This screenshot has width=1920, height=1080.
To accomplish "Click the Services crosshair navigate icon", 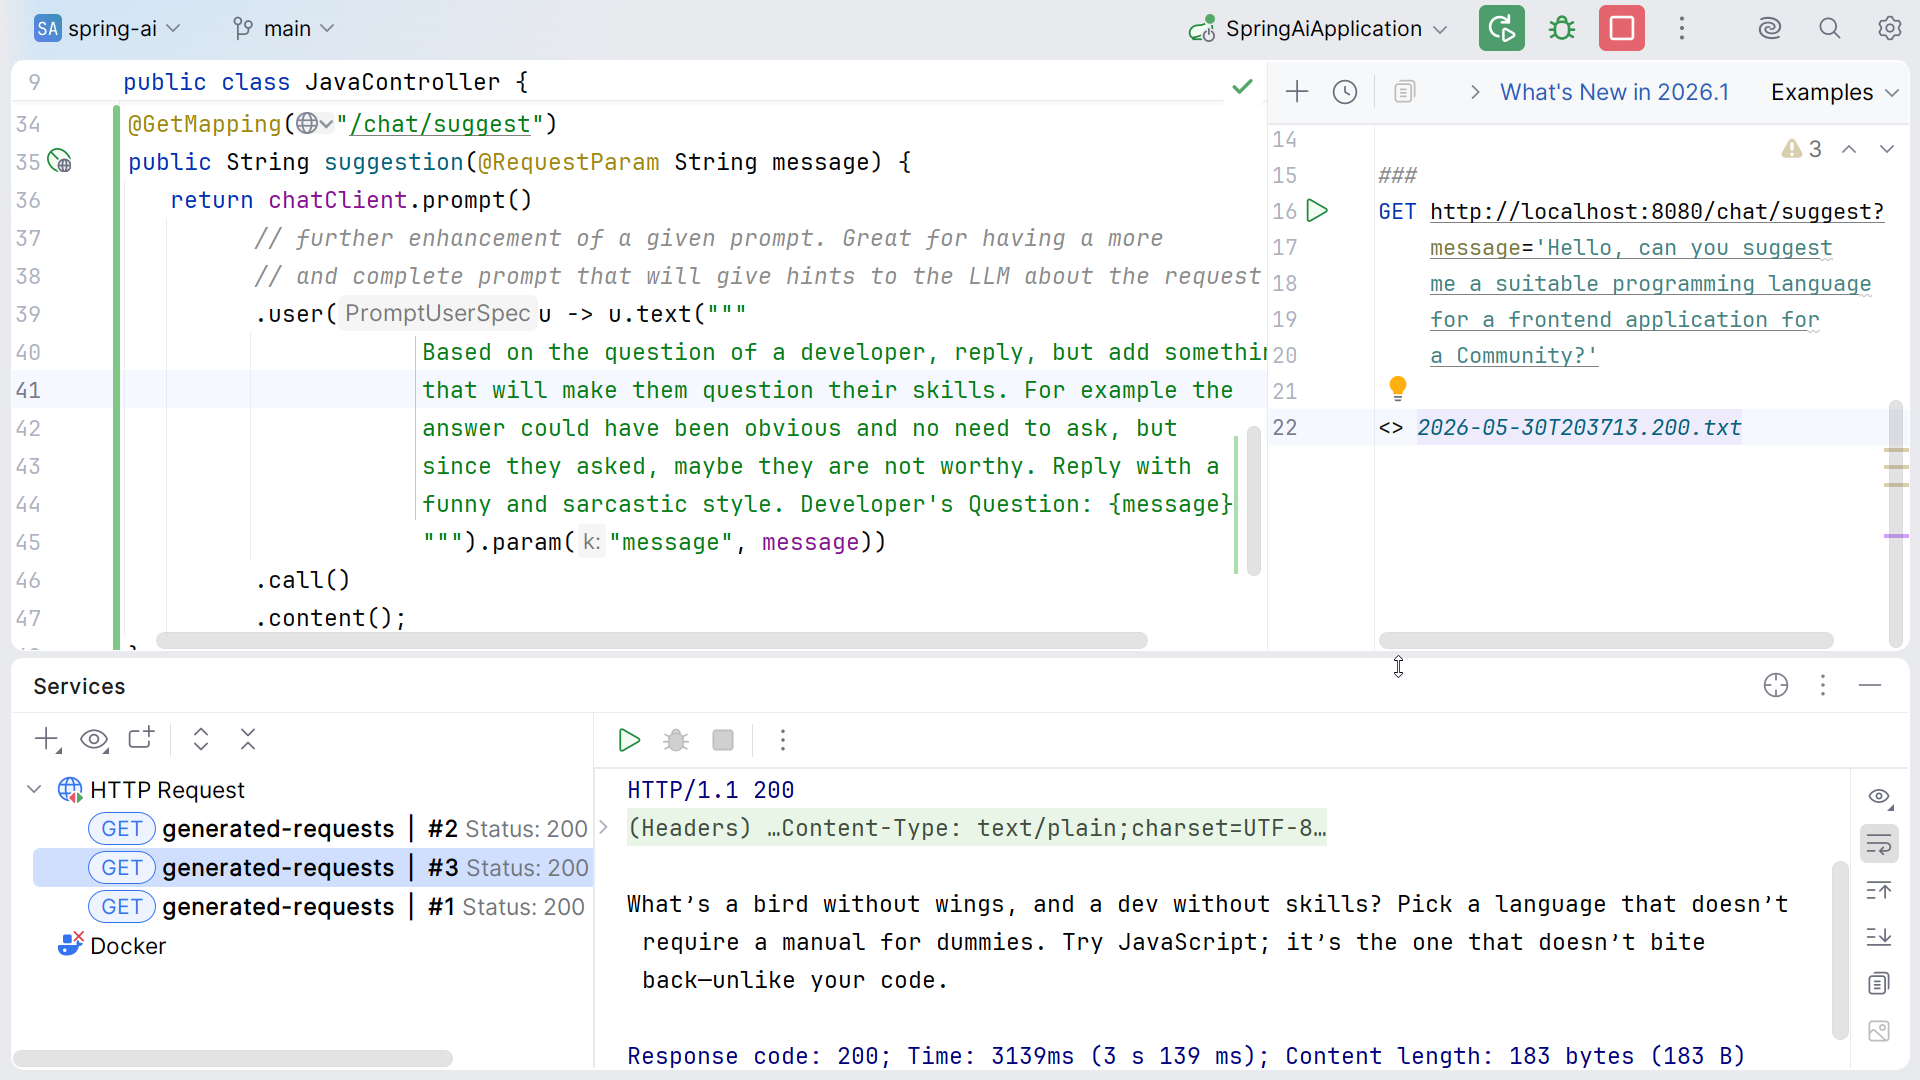I will pyautogui.click(x=1776, y=686).
